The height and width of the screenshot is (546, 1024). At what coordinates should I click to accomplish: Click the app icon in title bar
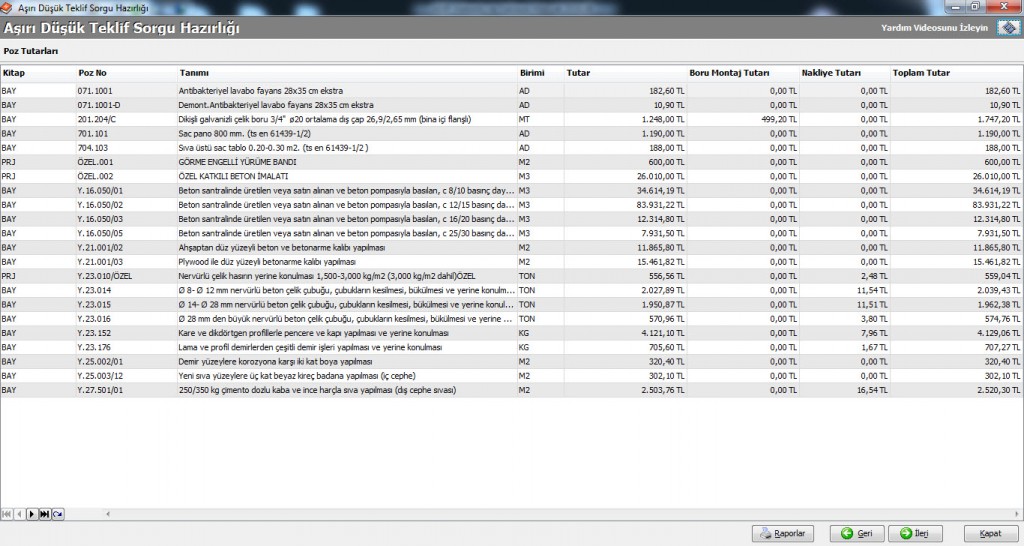(8, 7)
